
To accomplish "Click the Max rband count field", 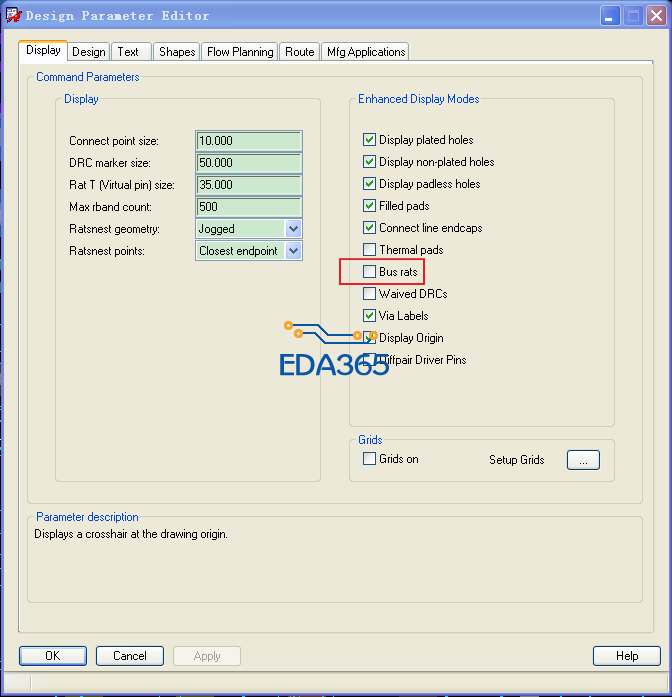I will [x=249, y=207].
